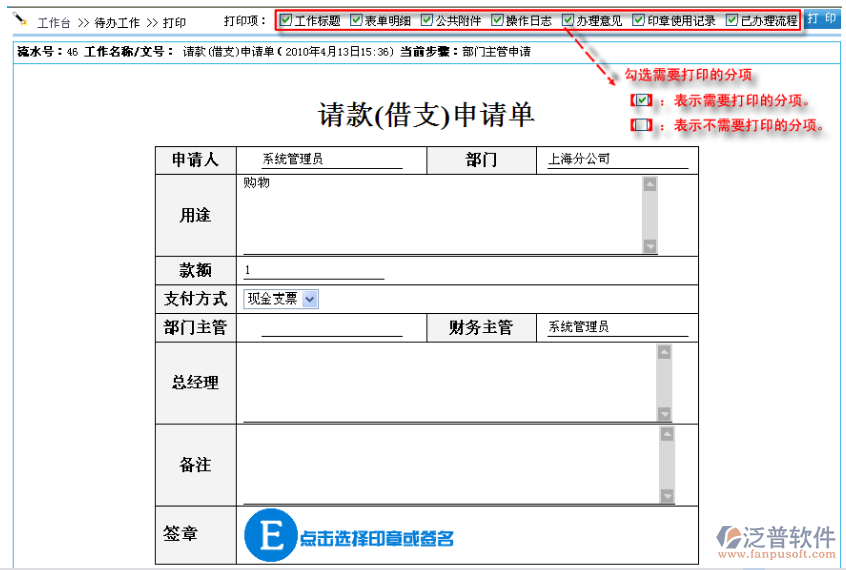Go to 待办工作 breadcrumb

[x=117, y=23]
